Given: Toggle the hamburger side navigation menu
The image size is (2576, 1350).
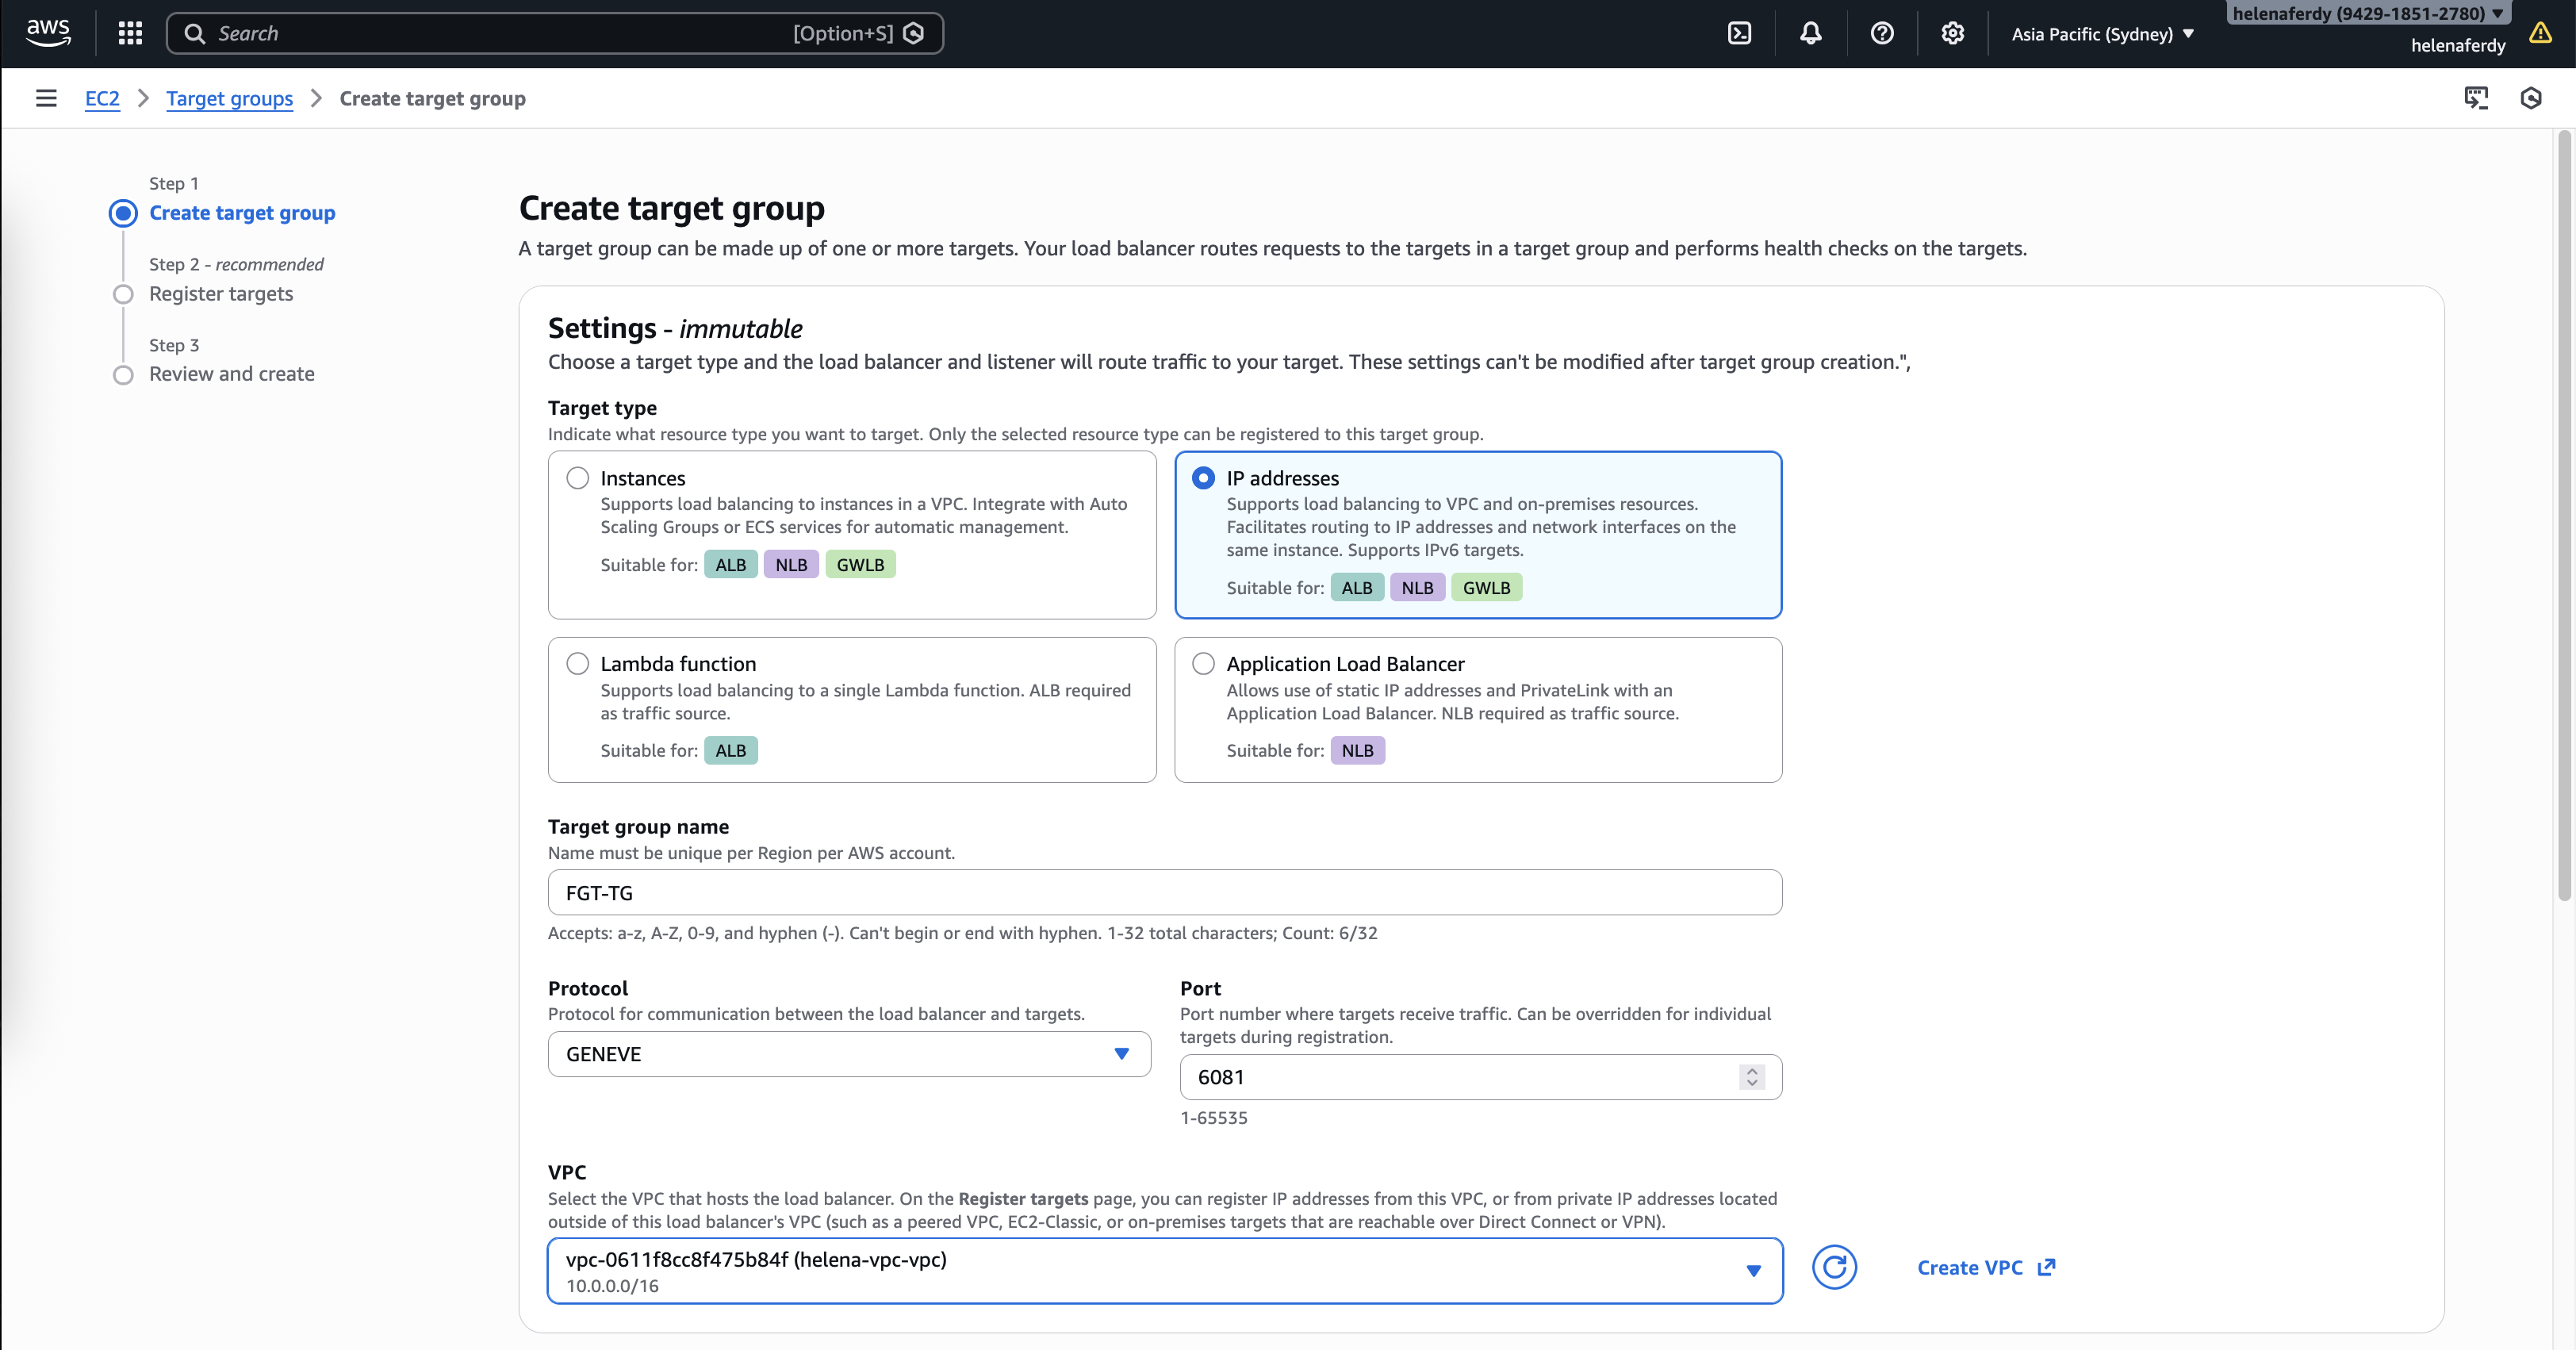Looking at the screenshot, I should (46, 98).
